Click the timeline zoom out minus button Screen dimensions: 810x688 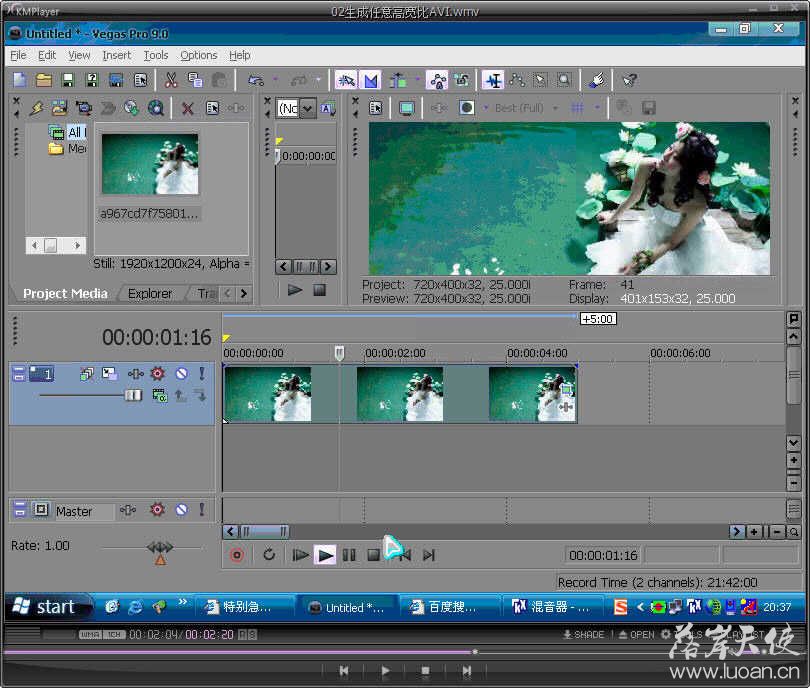(x=776, y=531)
